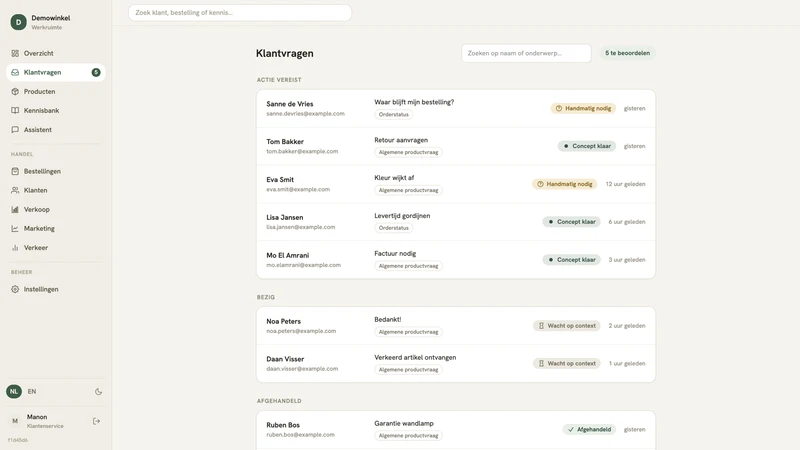Click 'Algemene productvraag' tag under Retour aanvragen
800x450 pixels.
click(x=408, y=152)
